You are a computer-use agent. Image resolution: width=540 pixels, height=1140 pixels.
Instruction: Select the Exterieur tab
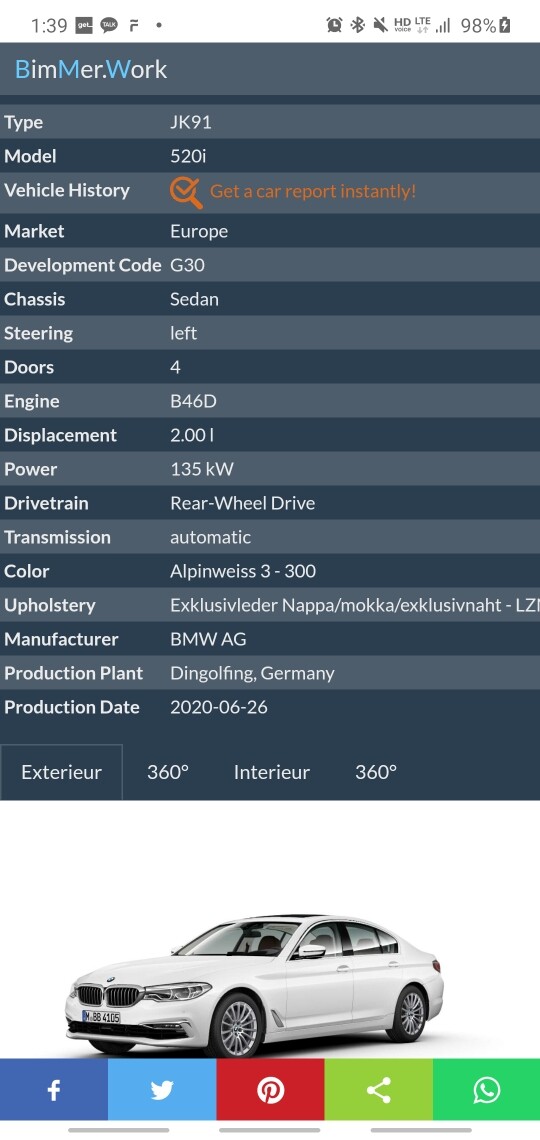(62, 772)
